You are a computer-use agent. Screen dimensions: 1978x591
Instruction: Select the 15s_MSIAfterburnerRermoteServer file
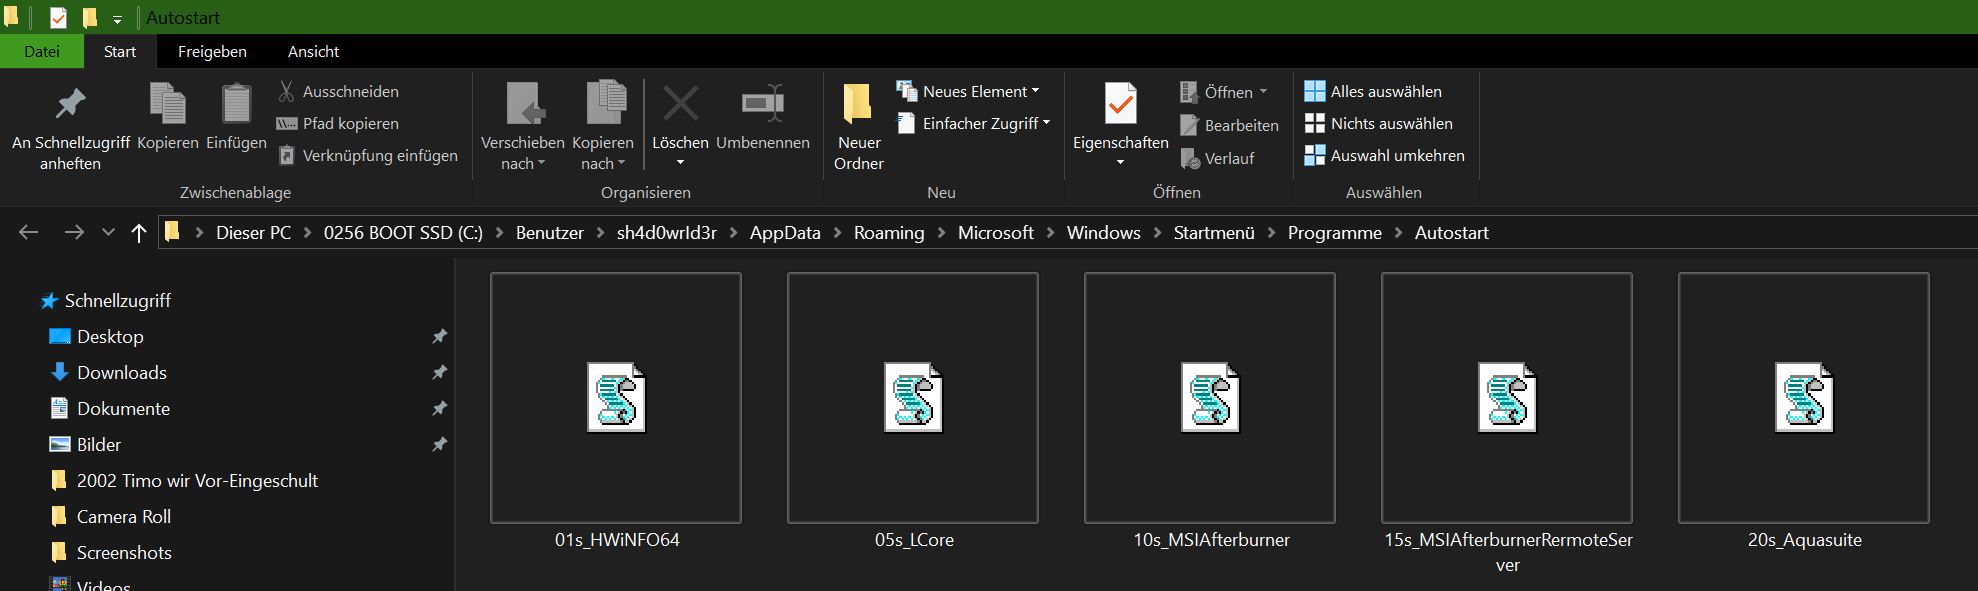point(1507,423)
